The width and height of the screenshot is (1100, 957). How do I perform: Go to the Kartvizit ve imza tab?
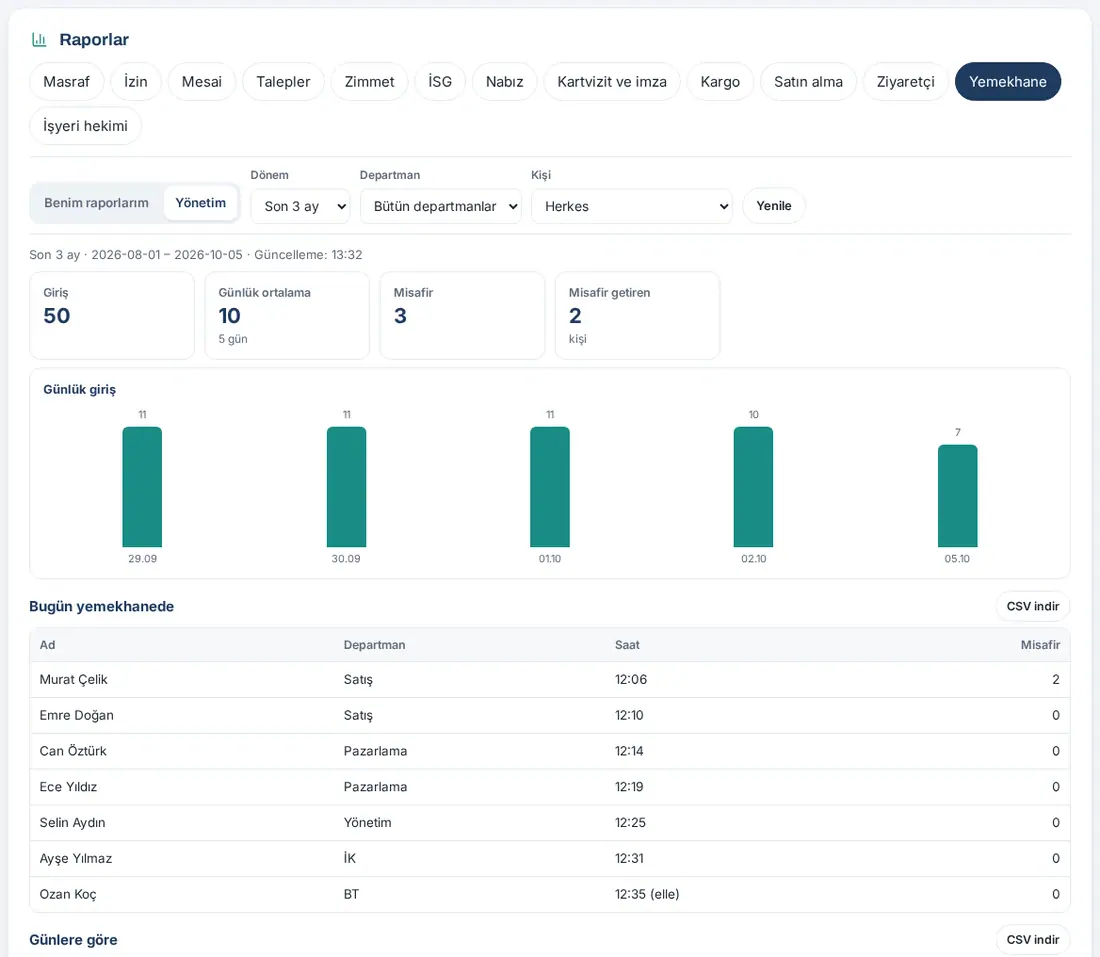tap(612, 81)
